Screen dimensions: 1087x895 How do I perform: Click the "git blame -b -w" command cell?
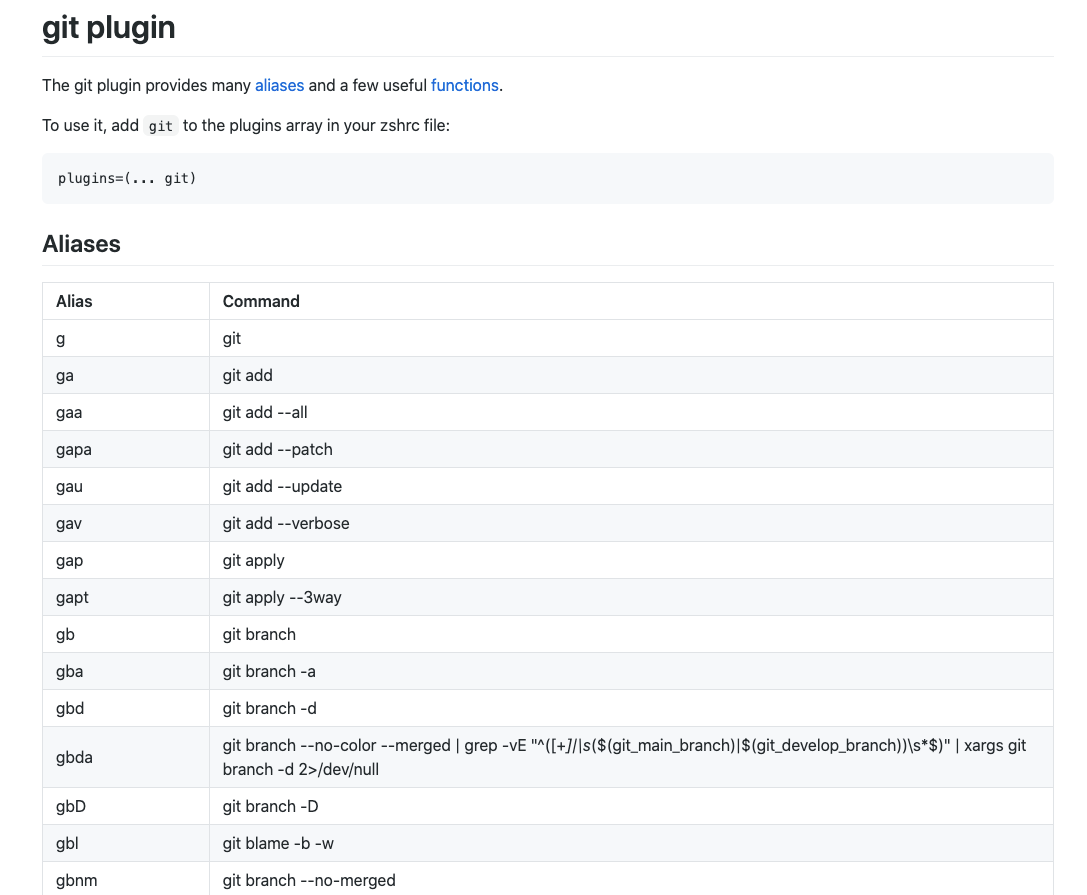point(279,843)
